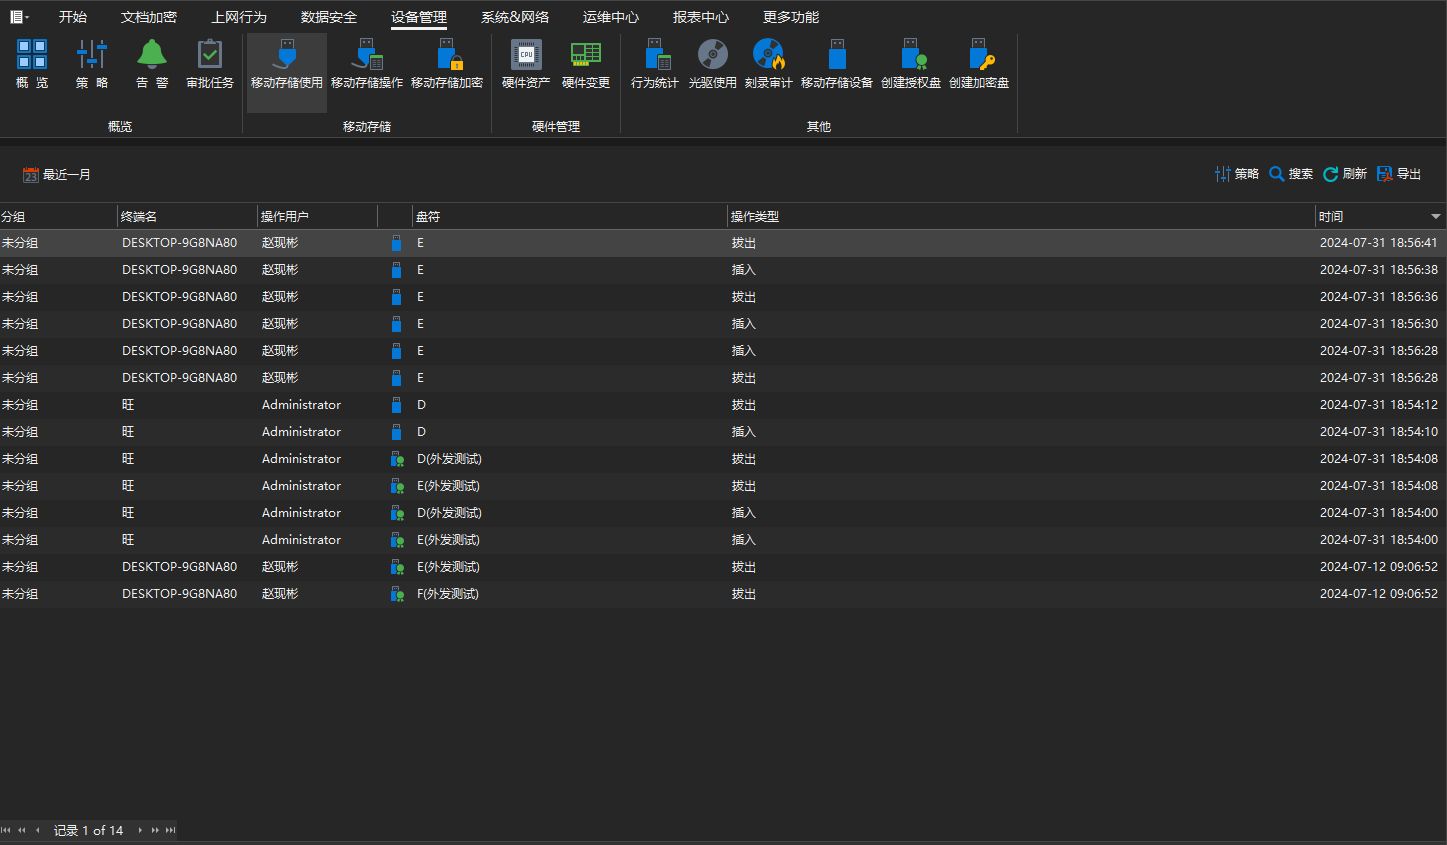The image size is (1447, 845).
Task: Go to the last record page
Action: (171, 830)
